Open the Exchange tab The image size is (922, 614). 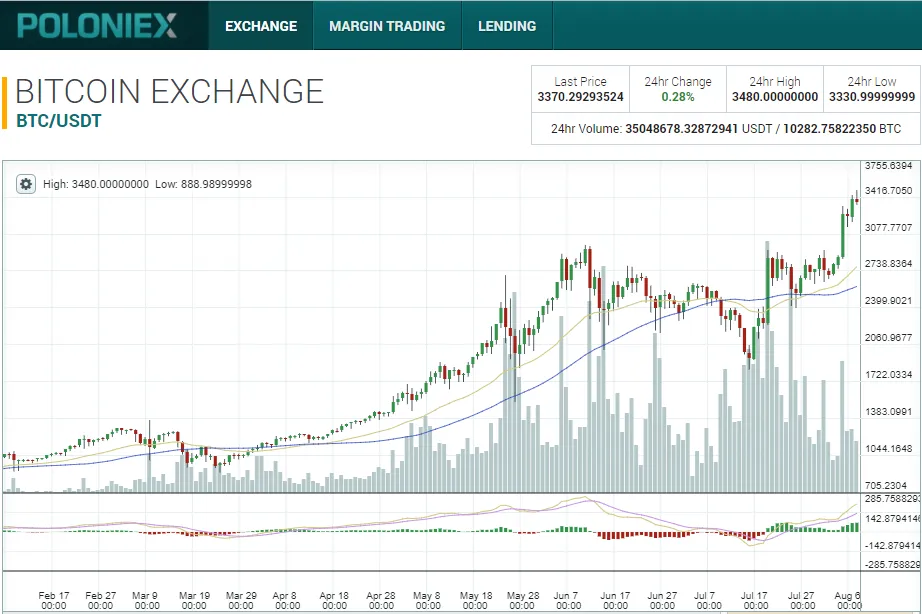pyautogui.click(x=261, y=26)
